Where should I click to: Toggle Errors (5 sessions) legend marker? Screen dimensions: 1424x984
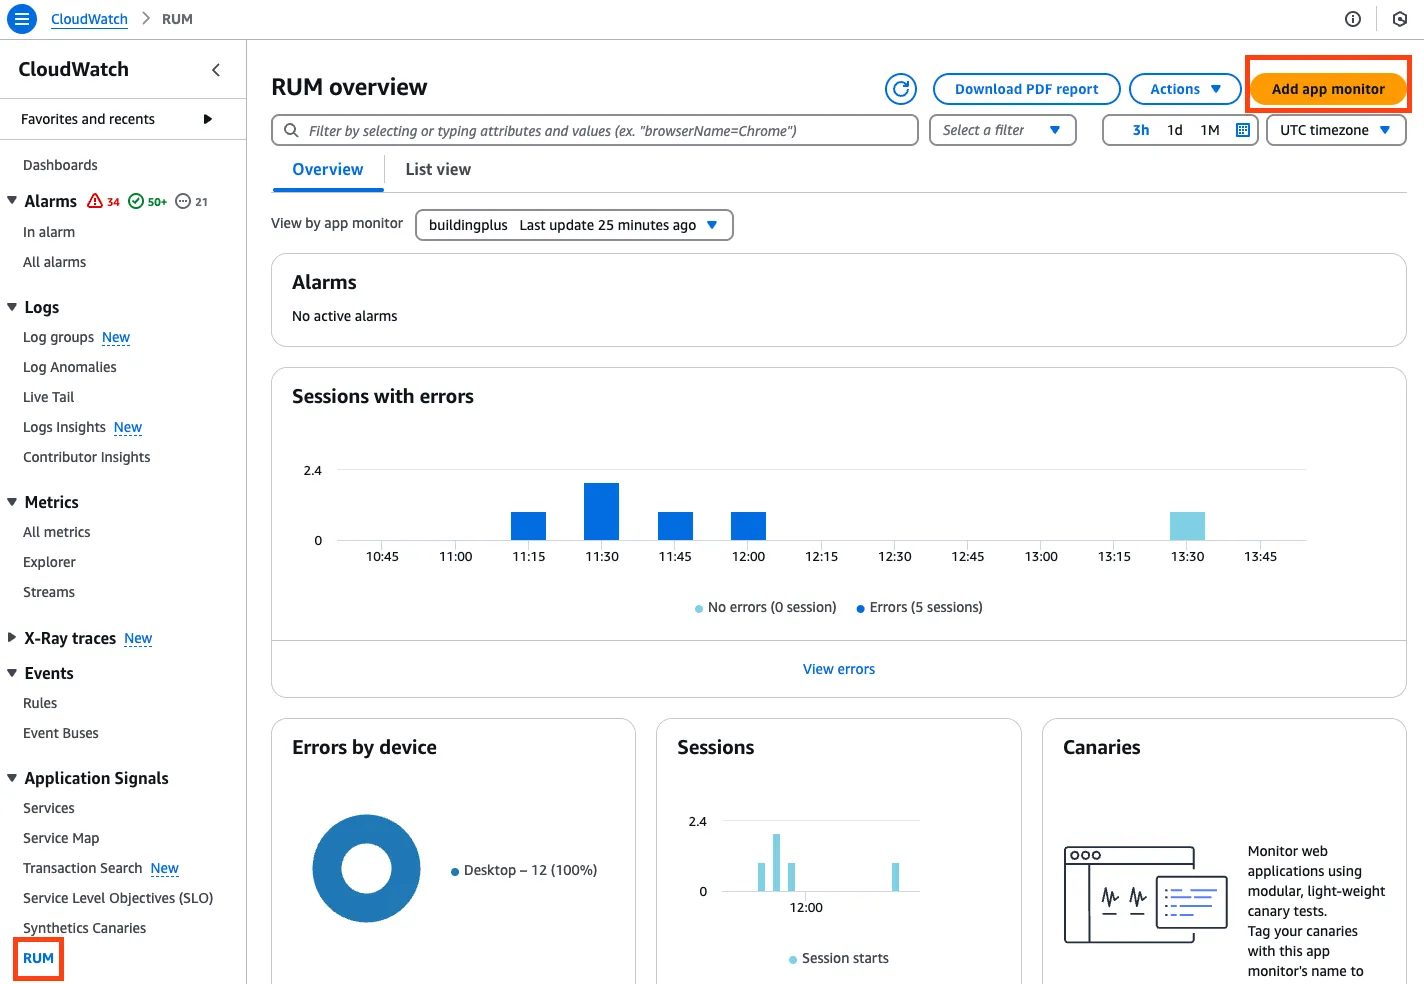pyautogui.click(x=861, y=608)
